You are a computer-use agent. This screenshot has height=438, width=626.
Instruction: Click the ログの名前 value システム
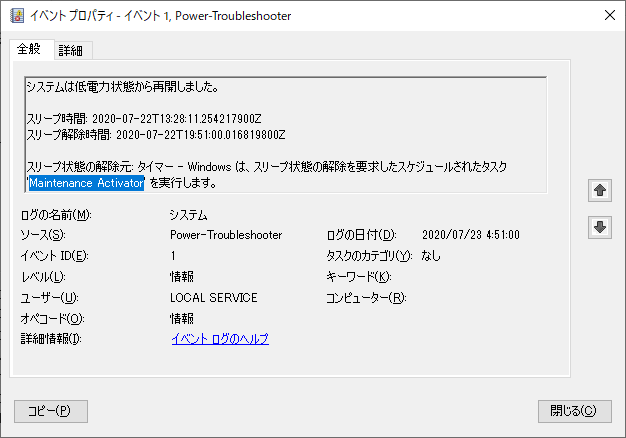(189, 214)
